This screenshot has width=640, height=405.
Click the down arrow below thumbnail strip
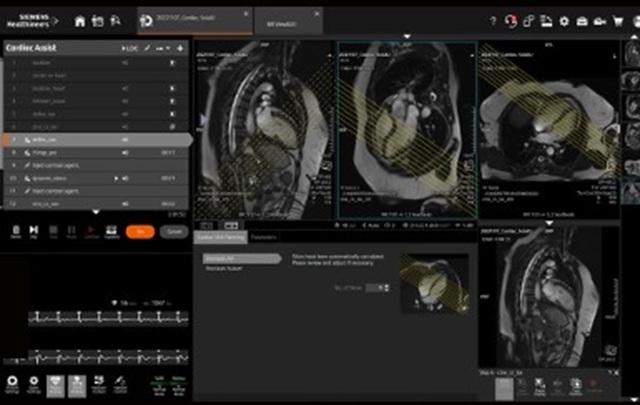(x=634, y=400)
